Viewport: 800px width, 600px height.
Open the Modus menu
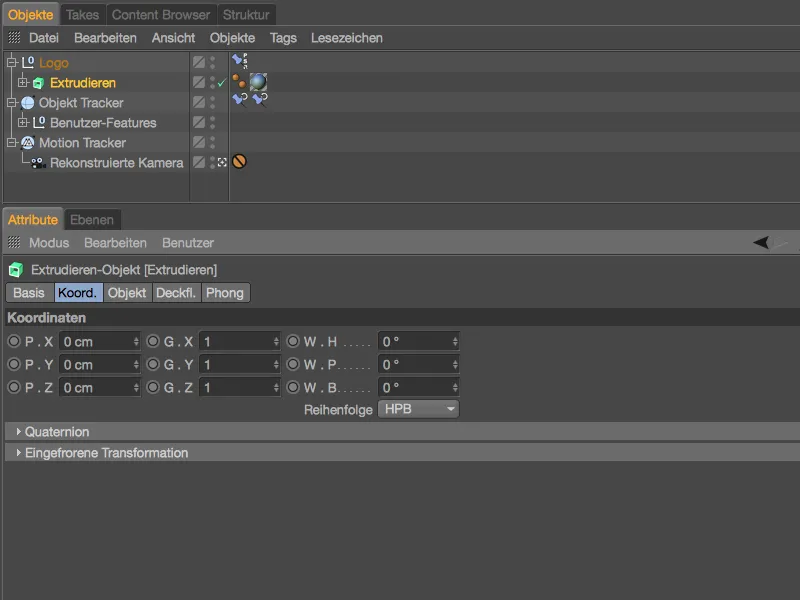pyautogui.click(x=49, y=243)
